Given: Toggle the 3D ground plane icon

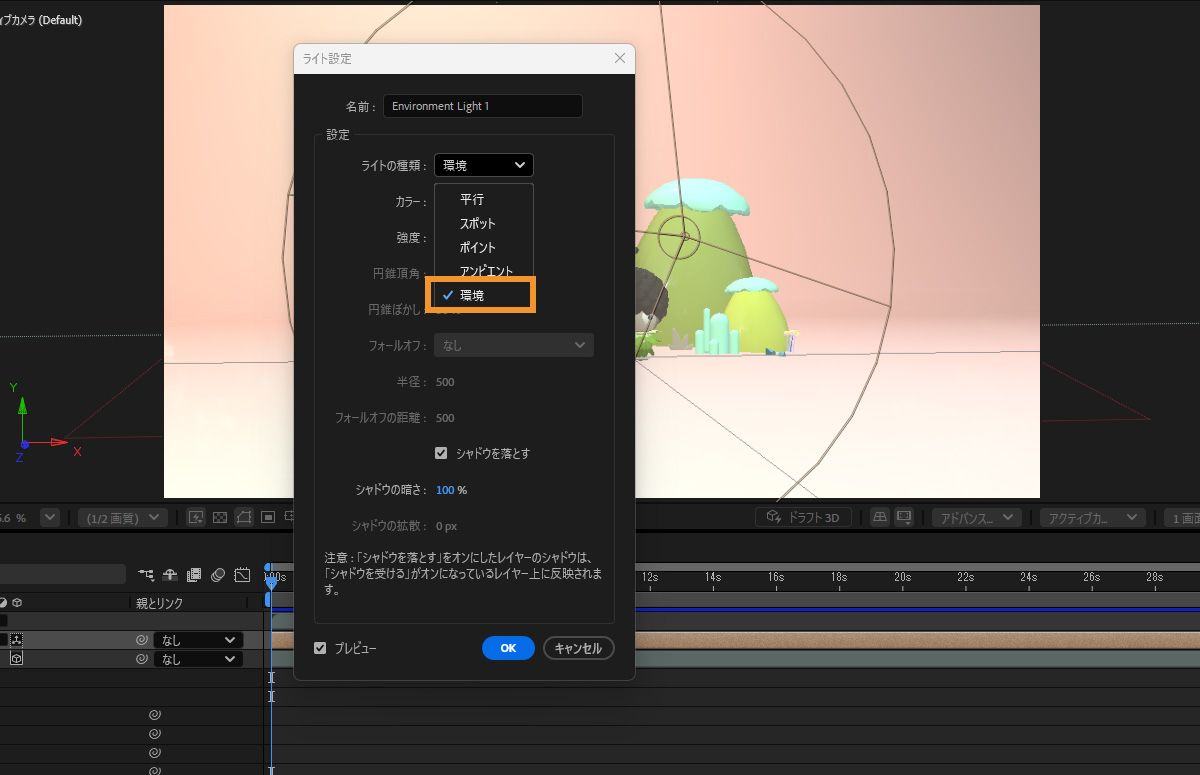Looking at the screenshot, I should click(x=880, y=517).
